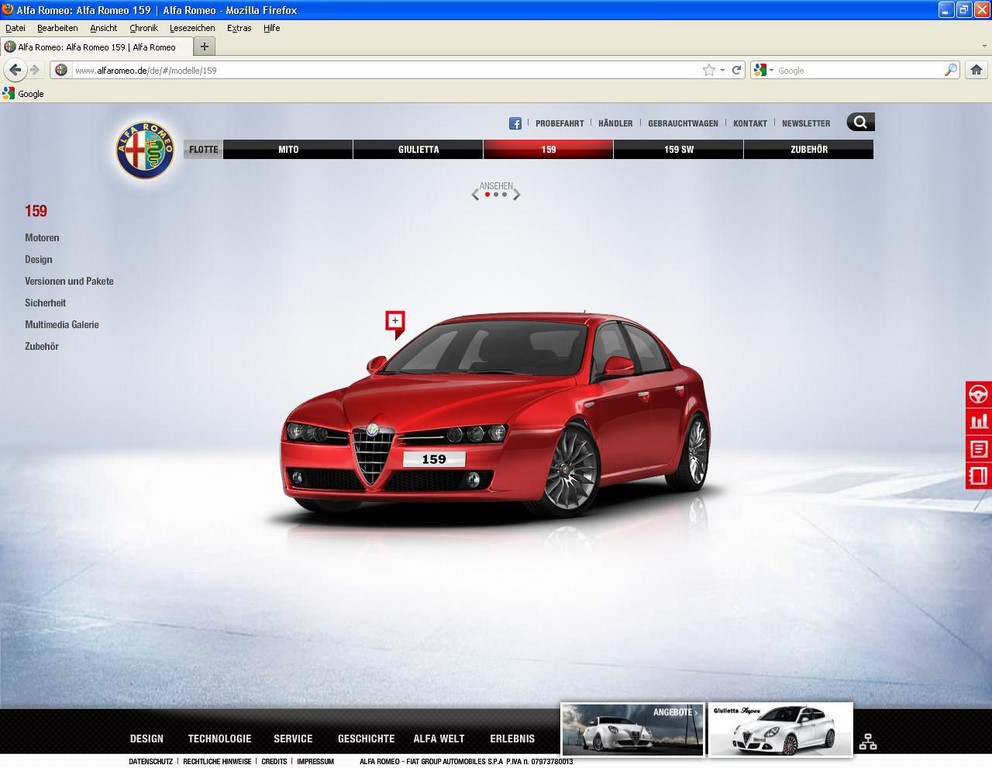This screenshot has width=992, height=768.
Task: Open the URL history dropdown arrow
Action: [722, 70]
